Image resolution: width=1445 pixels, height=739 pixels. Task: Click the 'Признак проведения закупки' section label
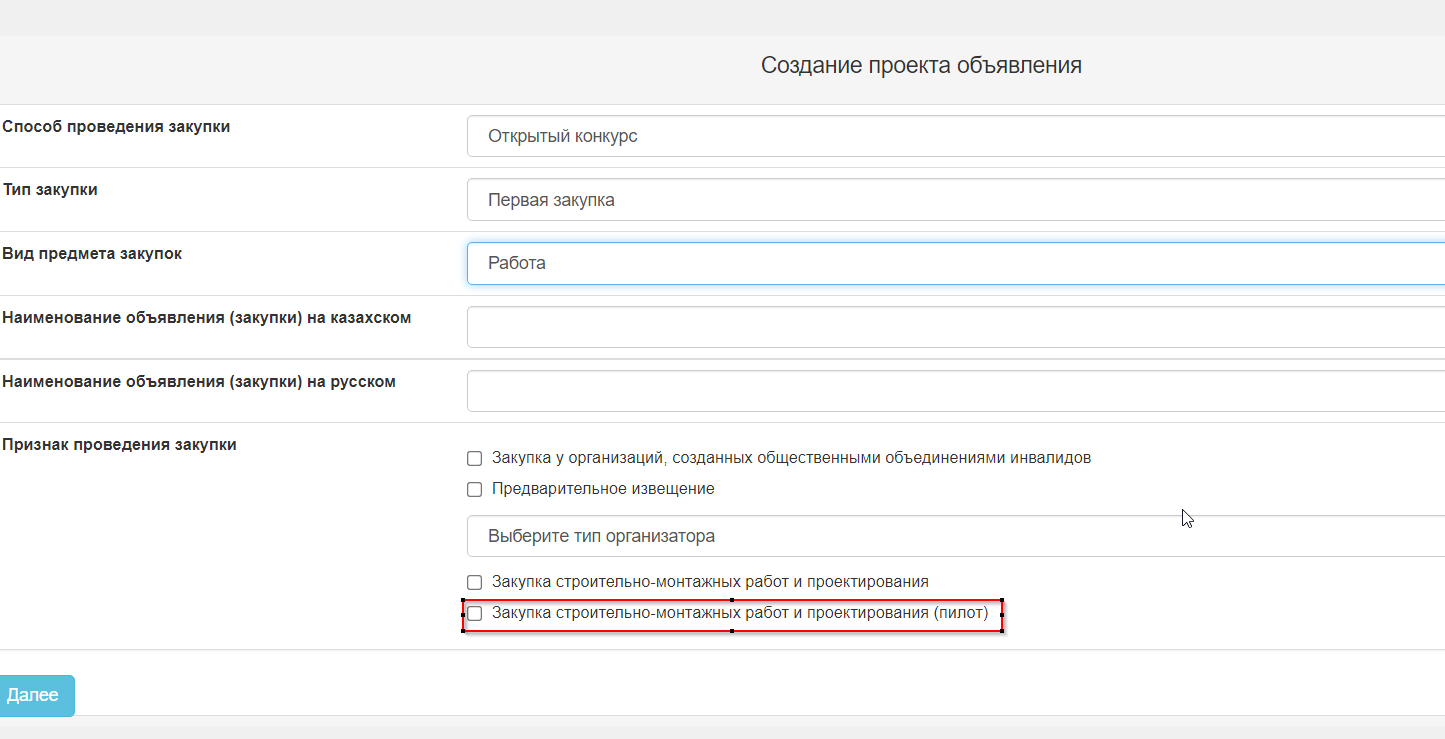[x=119, y=445]
